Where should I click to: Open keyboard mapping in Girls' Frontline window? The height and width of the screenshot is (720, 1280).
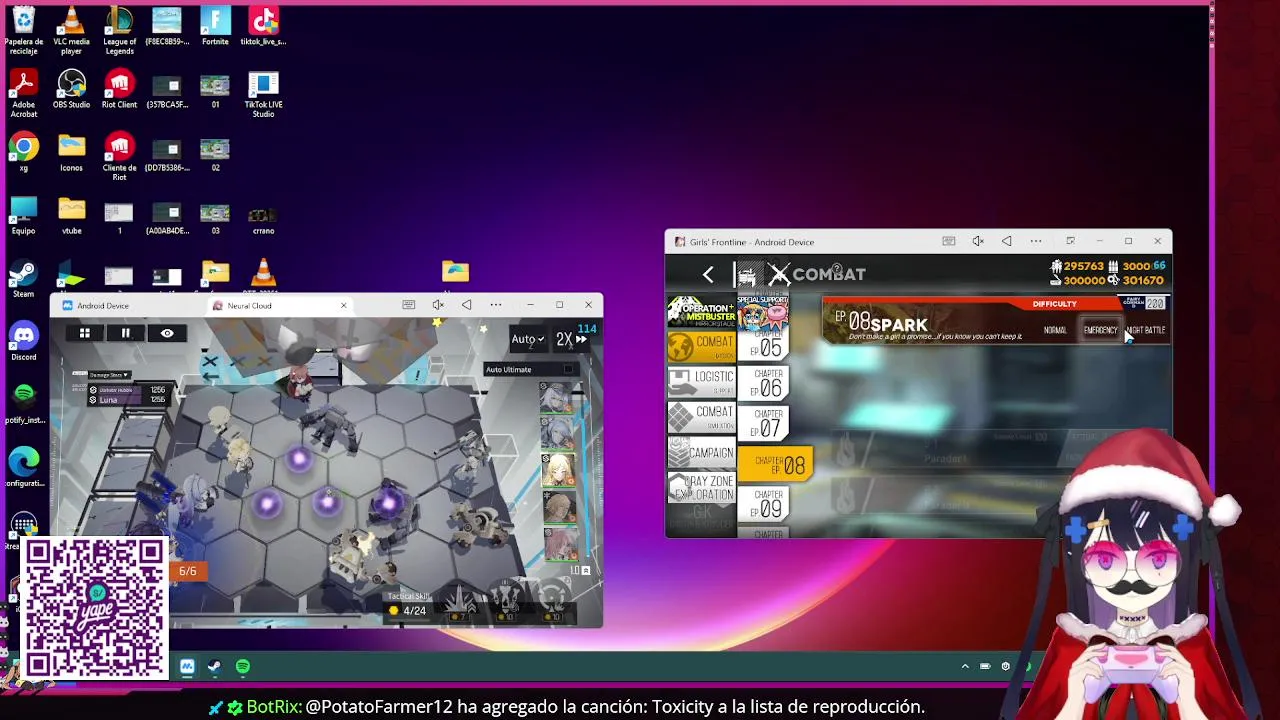949,241
